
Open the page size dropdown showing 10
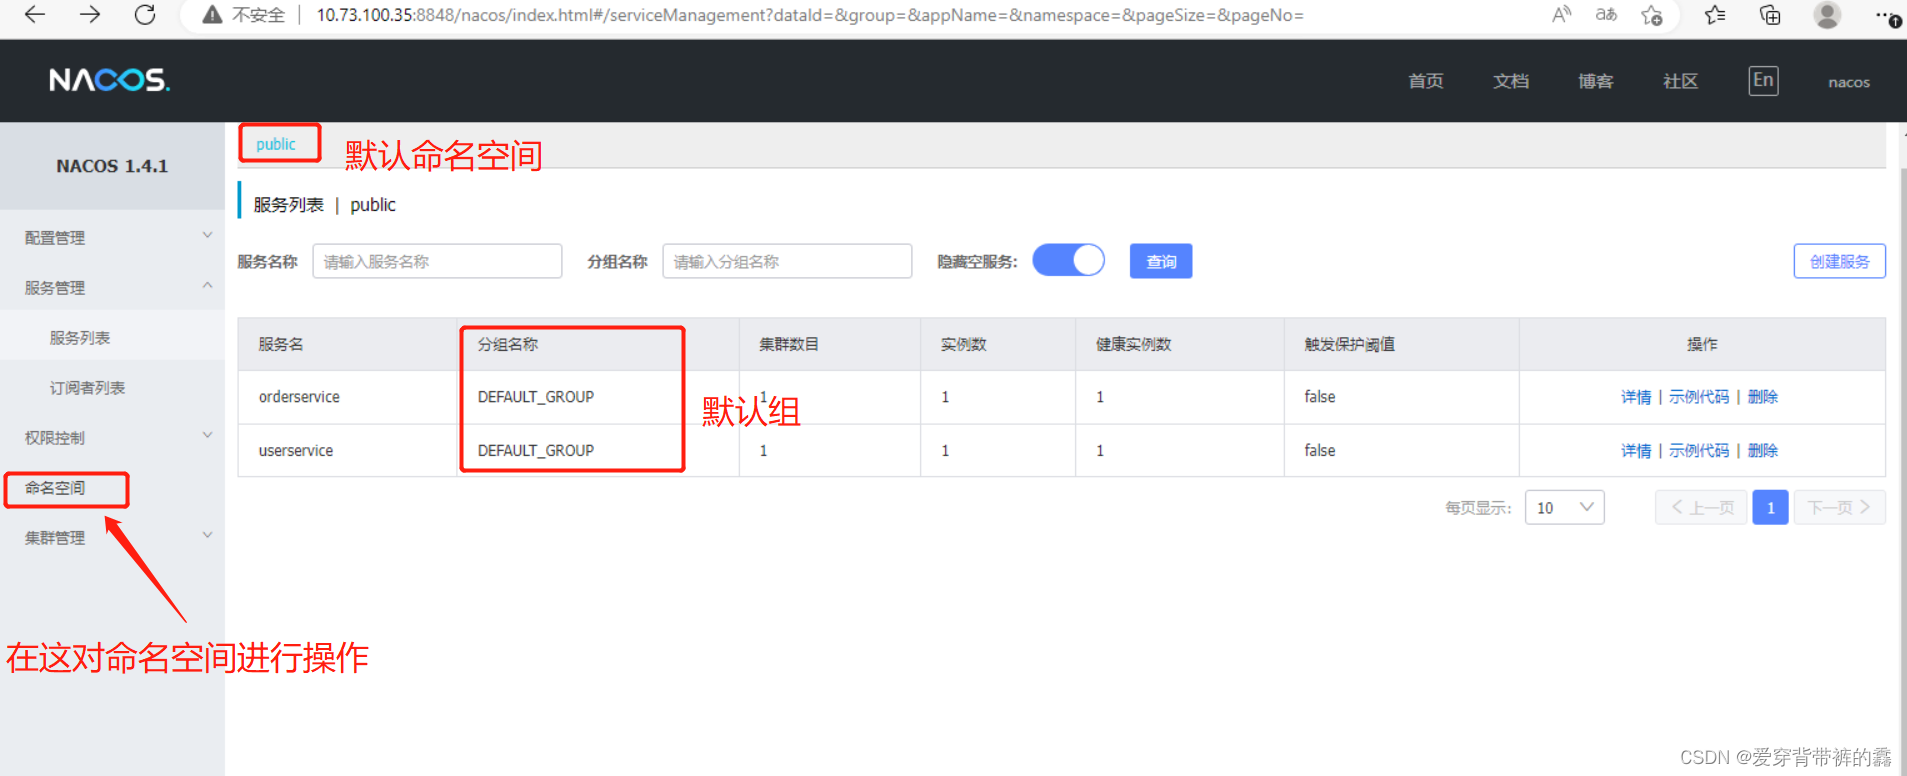1564,507
